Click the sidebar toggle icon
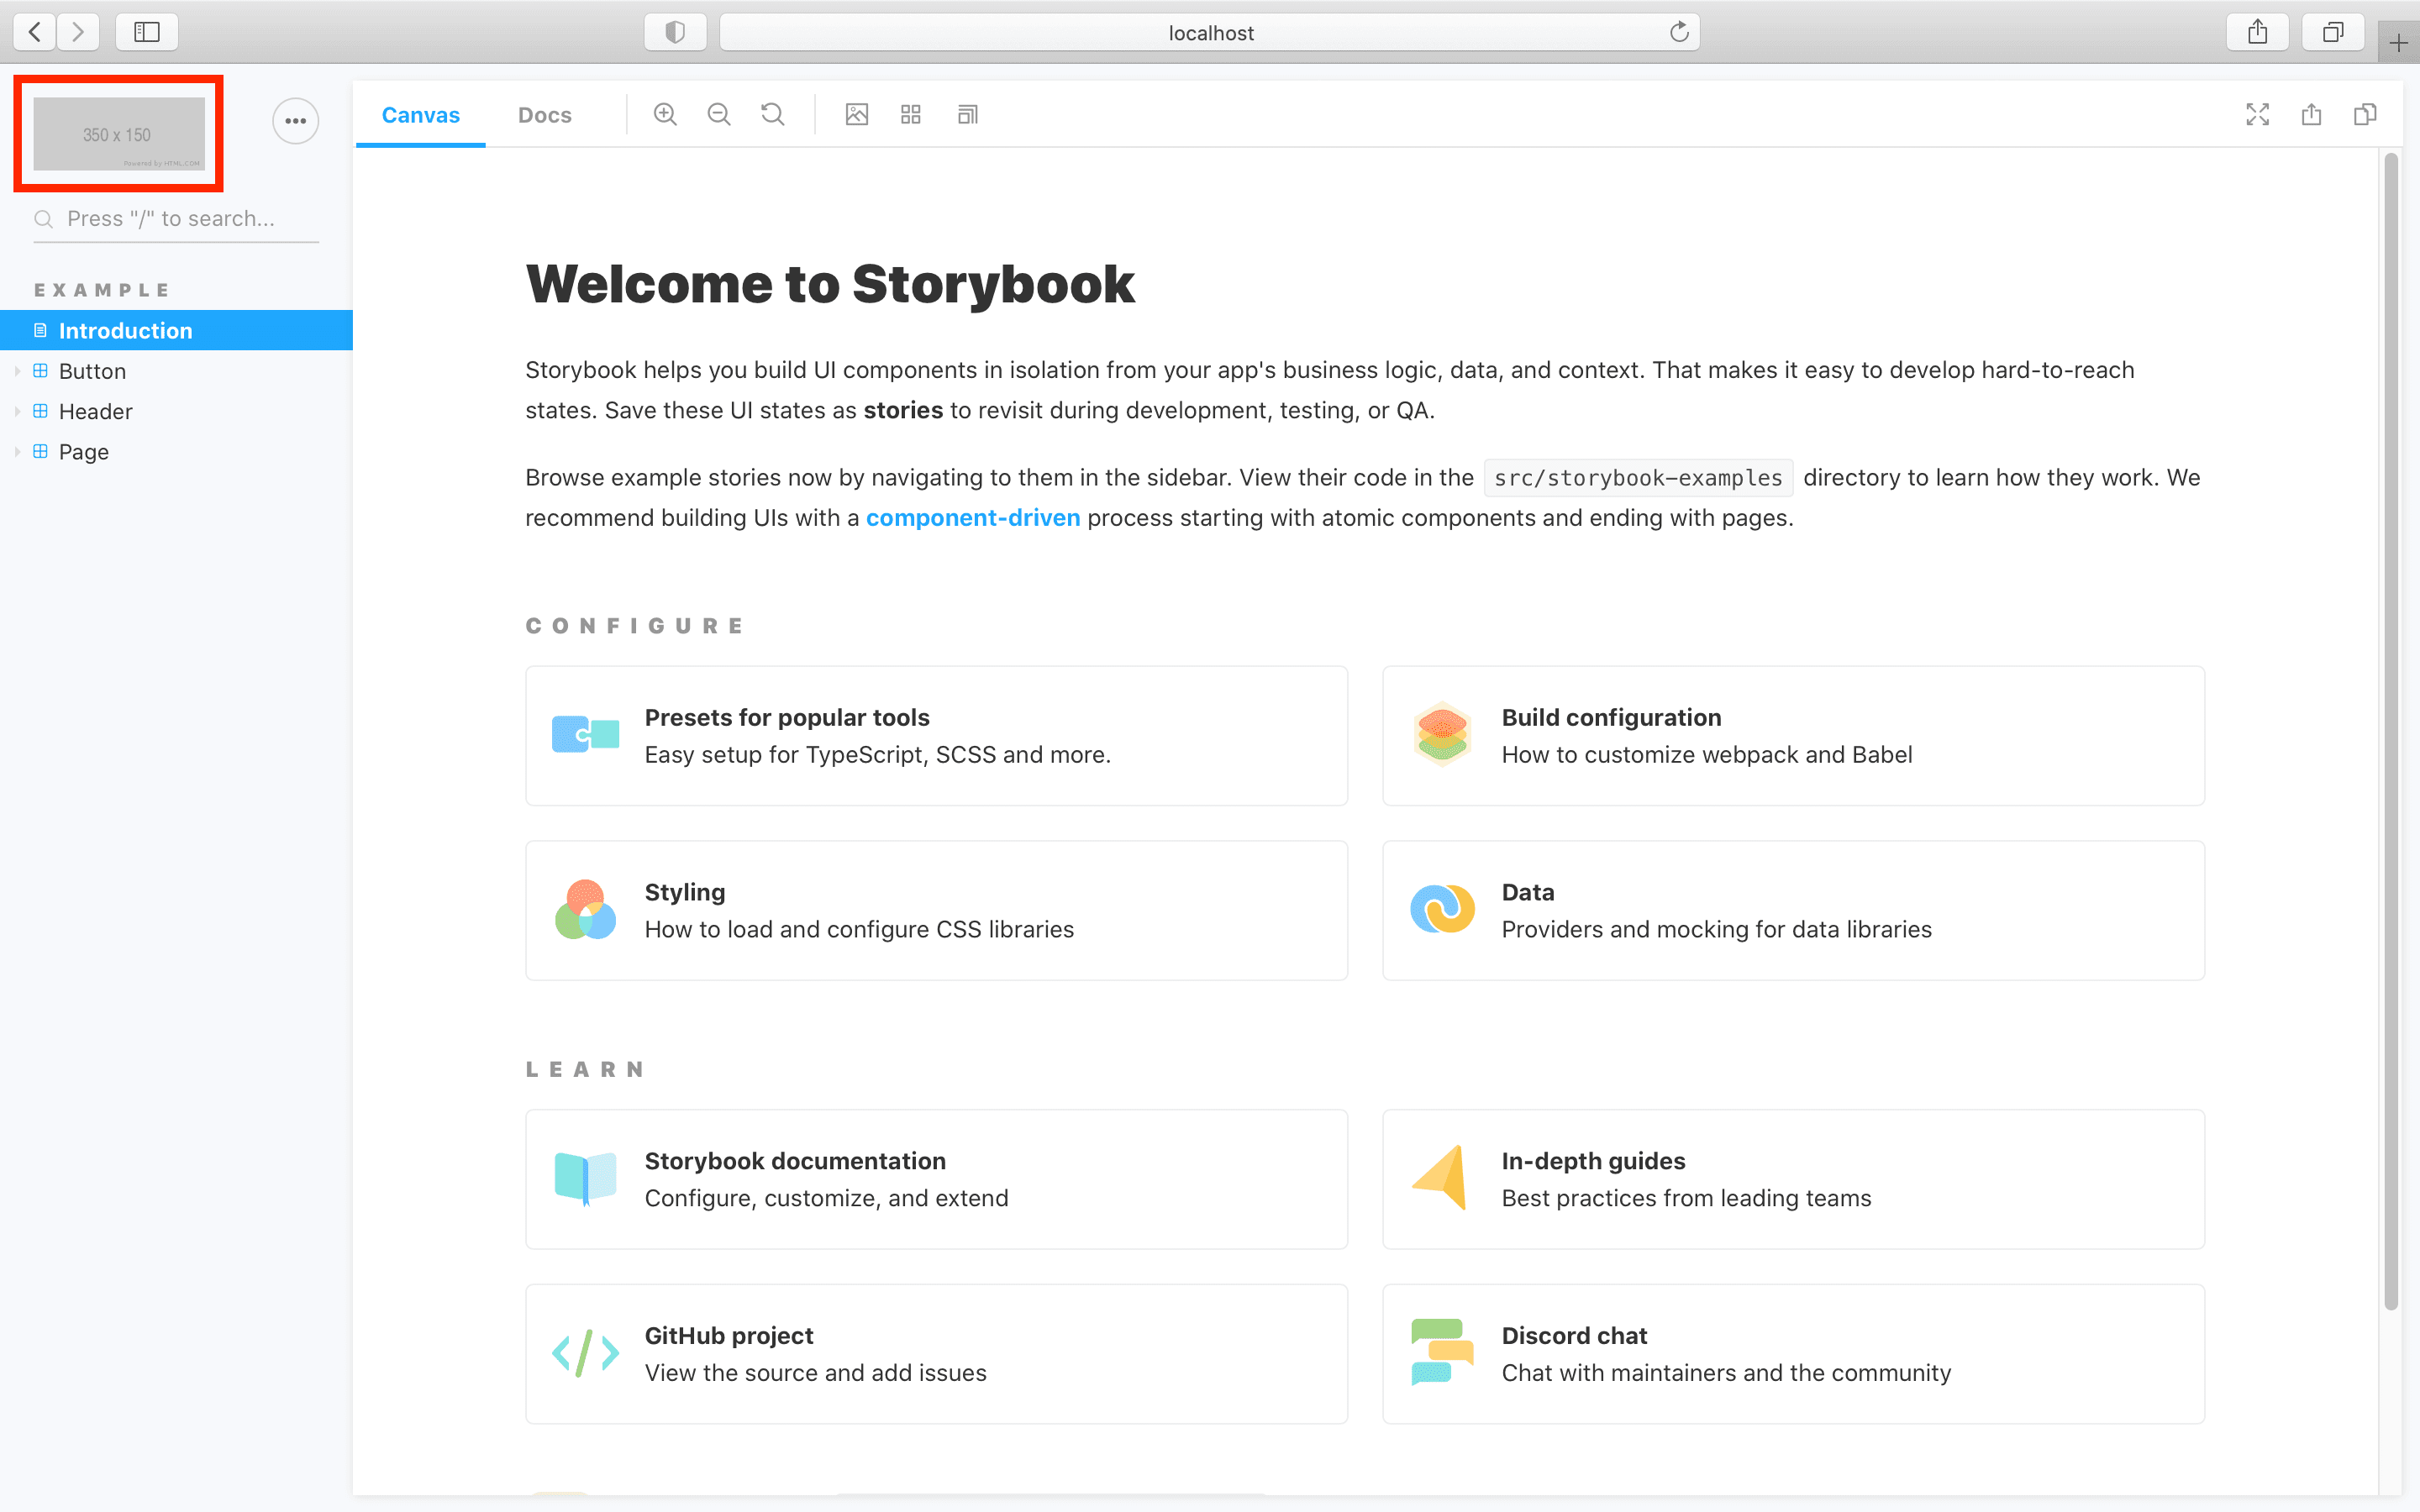The image size is (2420, 1512). click(x=148, y=31)
